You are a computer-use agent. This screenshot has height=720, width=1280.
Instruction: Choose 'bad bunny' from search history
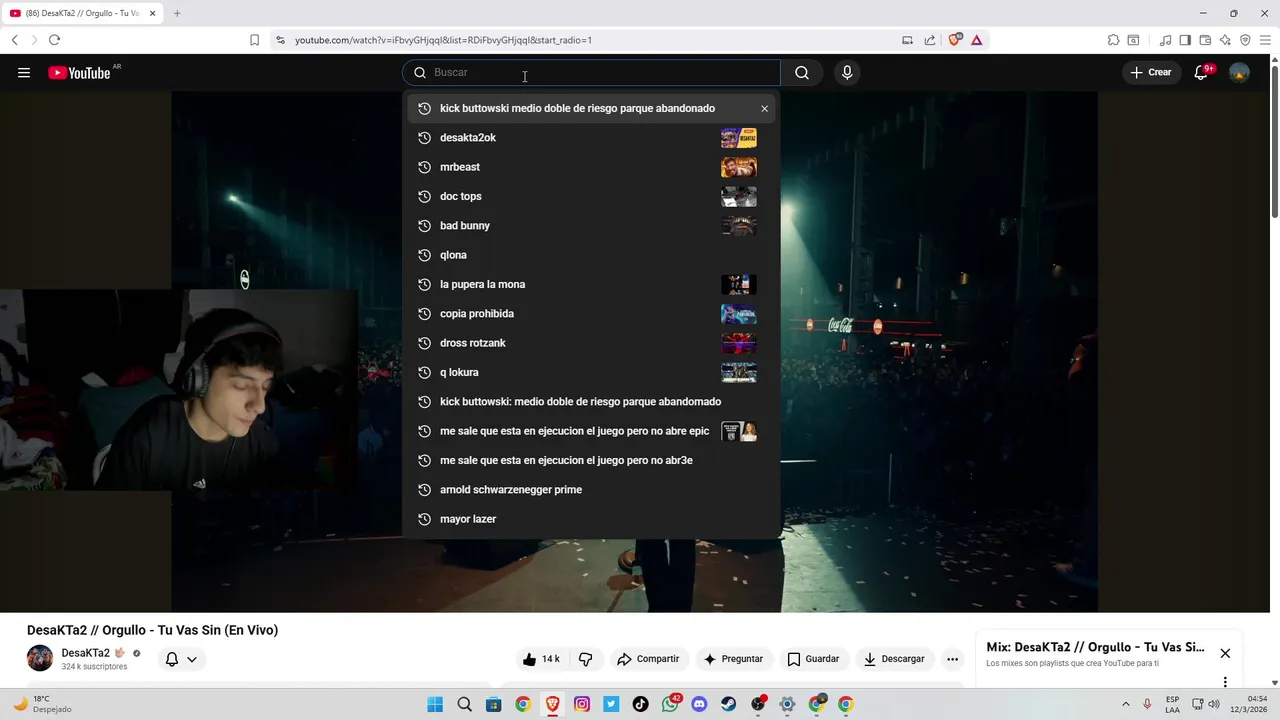coord(591,225)
